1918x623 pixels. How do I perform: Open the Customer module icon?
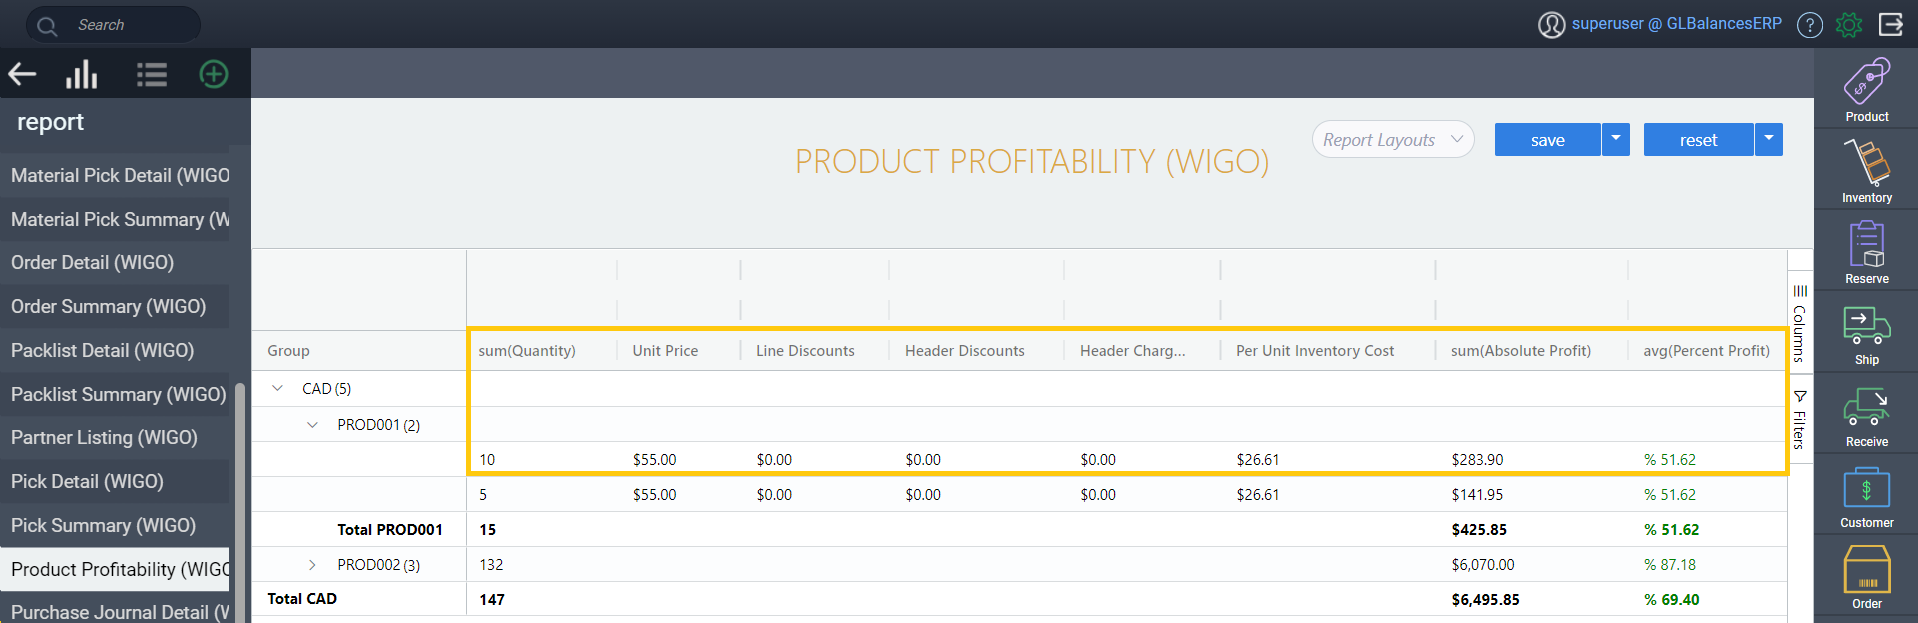pos(1867,497)
